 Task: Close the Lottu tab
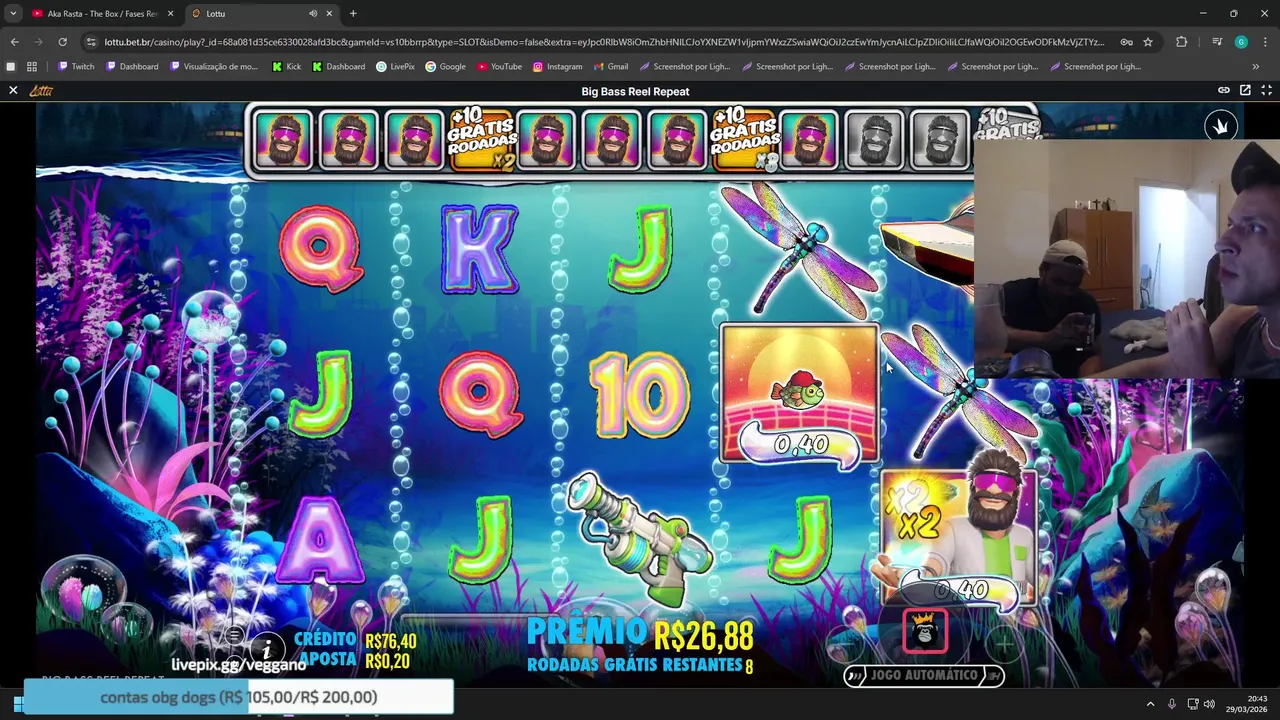point(329,13)
